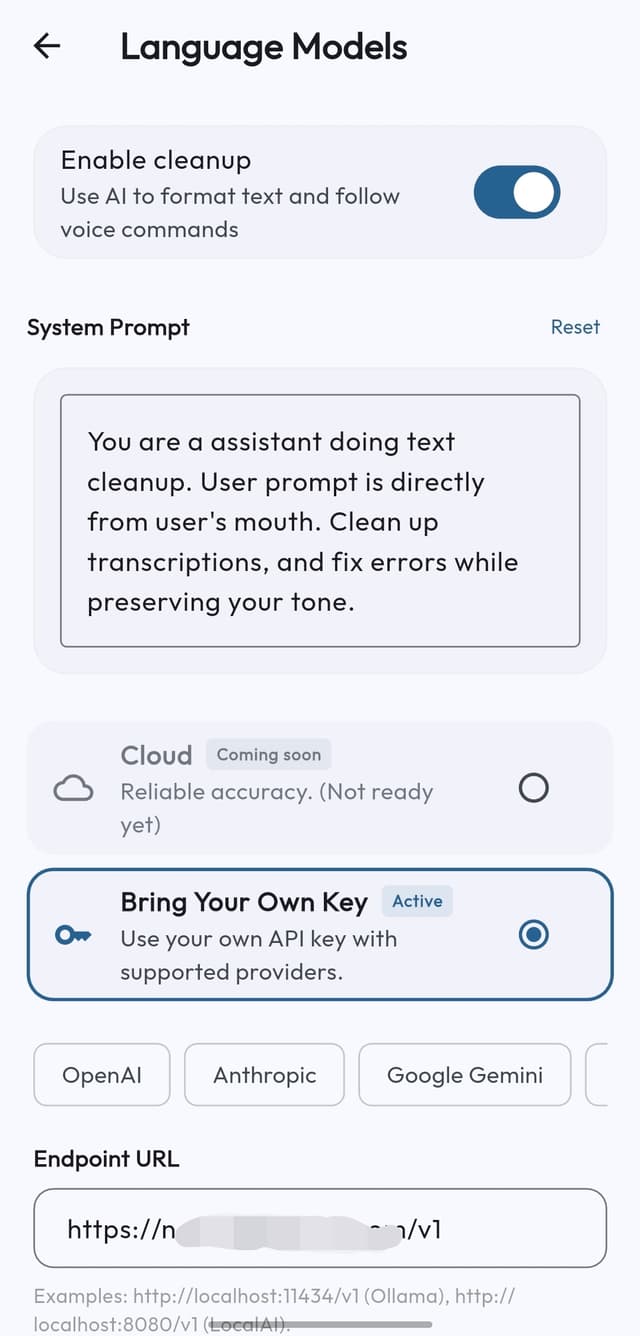The image size is (640, 1336).
Task: Tap the cloud icon in Cloud option
Action: click(73, 789)
